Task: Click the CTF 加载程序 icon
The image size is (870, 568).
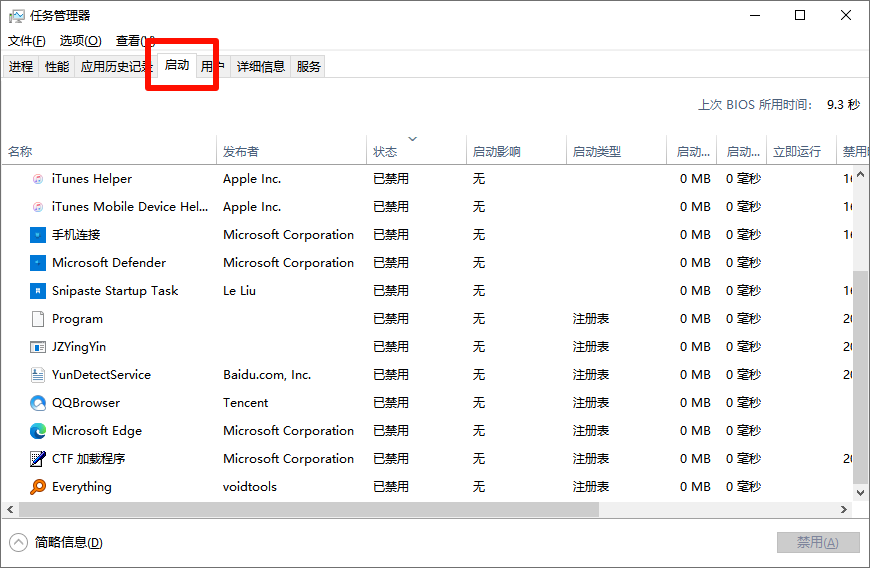Action: coord(38,459)
